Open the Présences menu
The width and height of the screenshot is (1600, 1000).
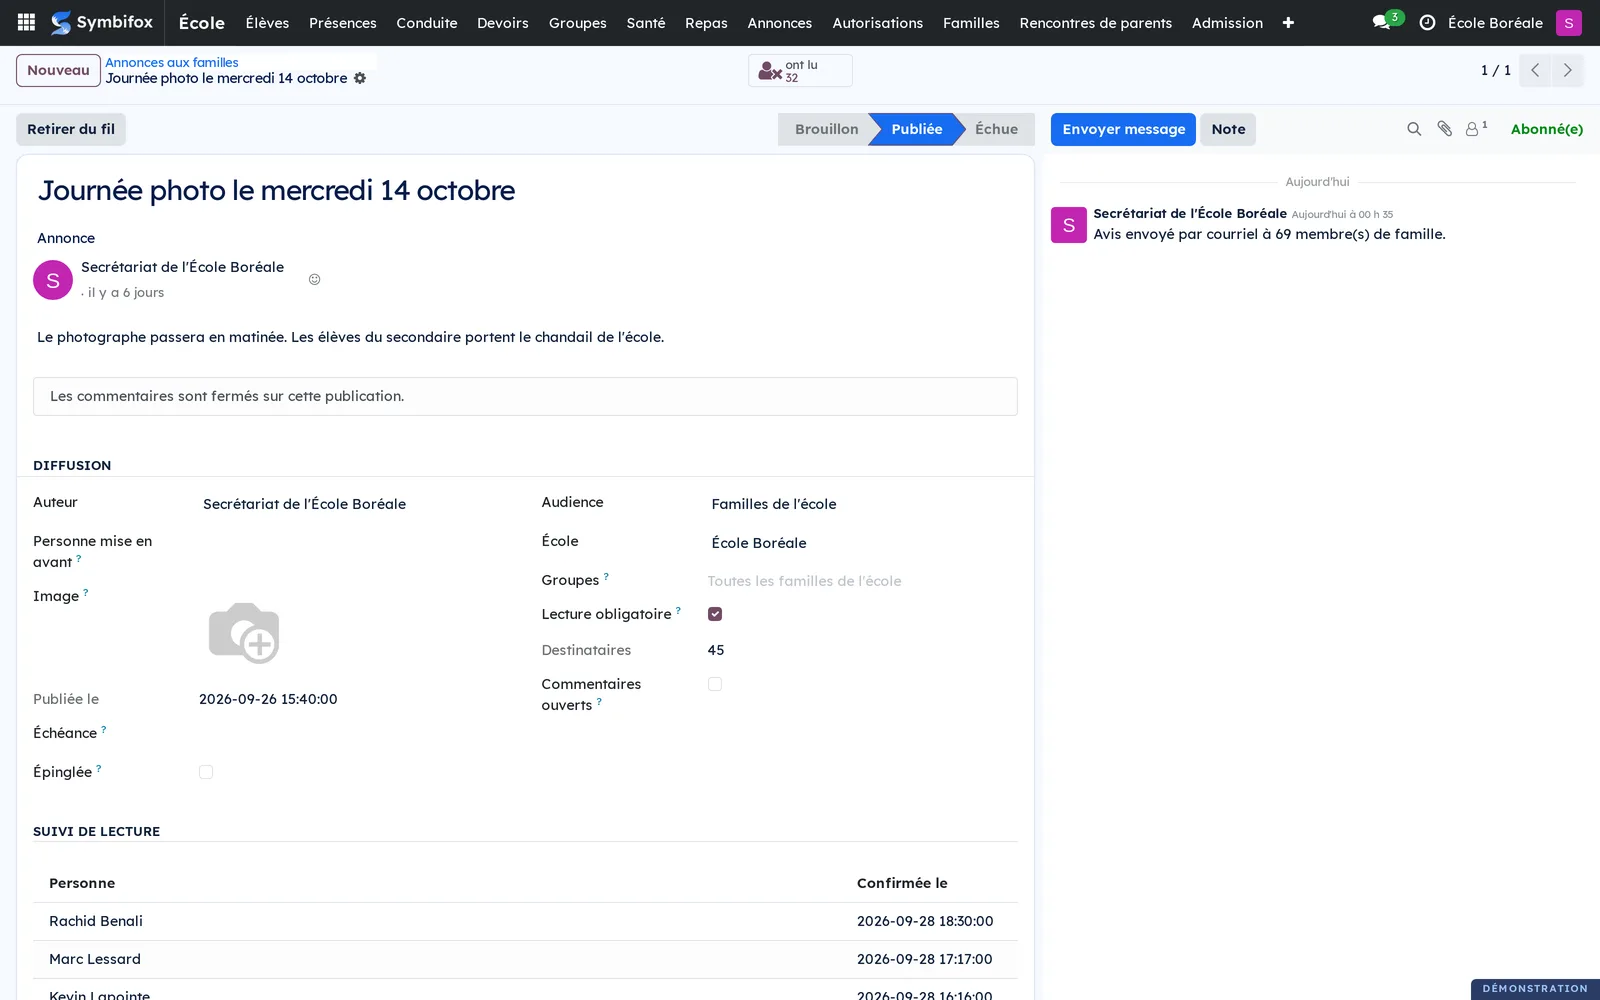tap(343, 23)
